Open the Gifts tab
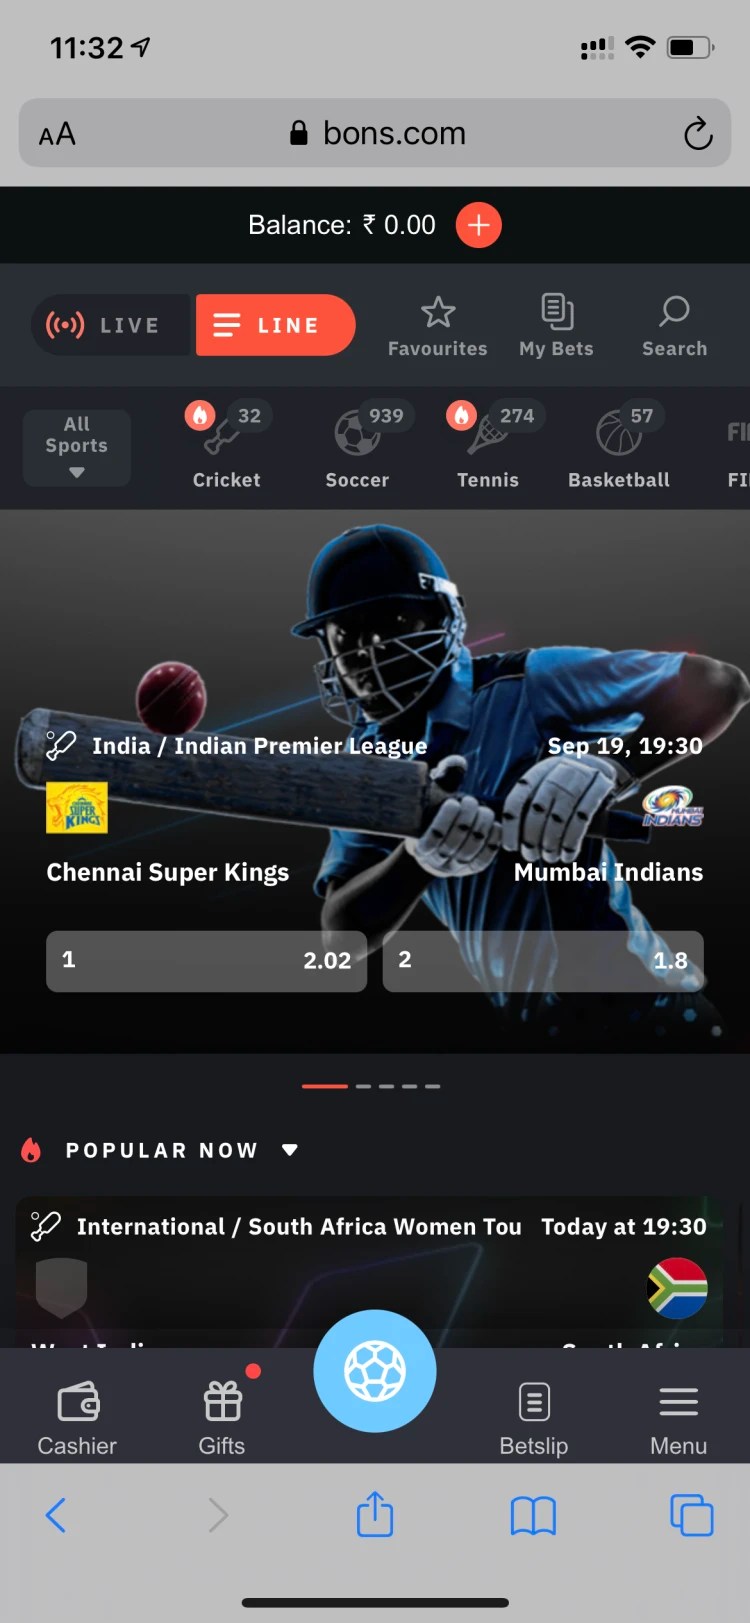Viewport: 750px width, 1623px height. (222, 1418)
